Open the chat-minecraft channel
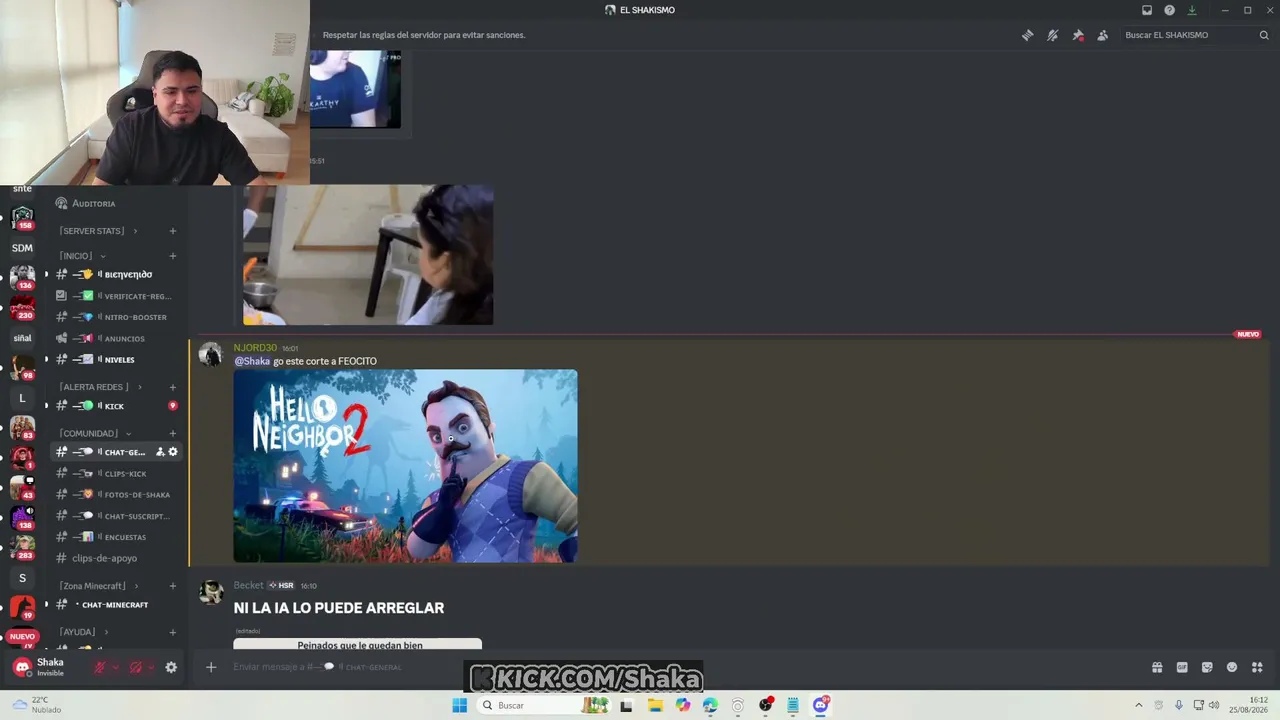Screen dimensions: 1280x720 click(117, 605)
